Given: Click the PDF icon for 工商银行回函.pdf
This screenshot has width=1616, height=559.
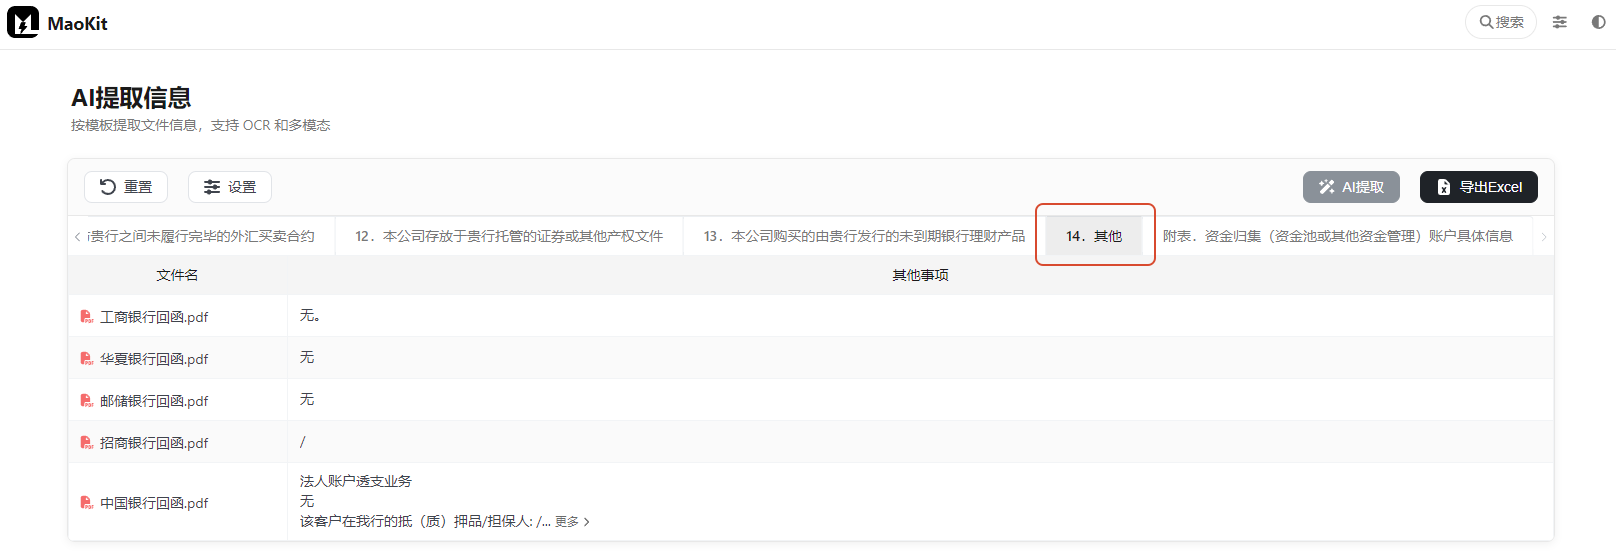Looking at the screenshot, I should (x=87, y=317).
